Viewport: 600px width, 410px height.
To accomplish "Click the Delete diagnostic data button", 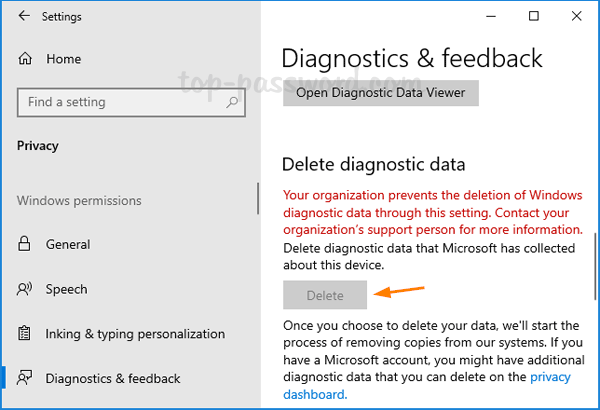I will tap(325, 295).
